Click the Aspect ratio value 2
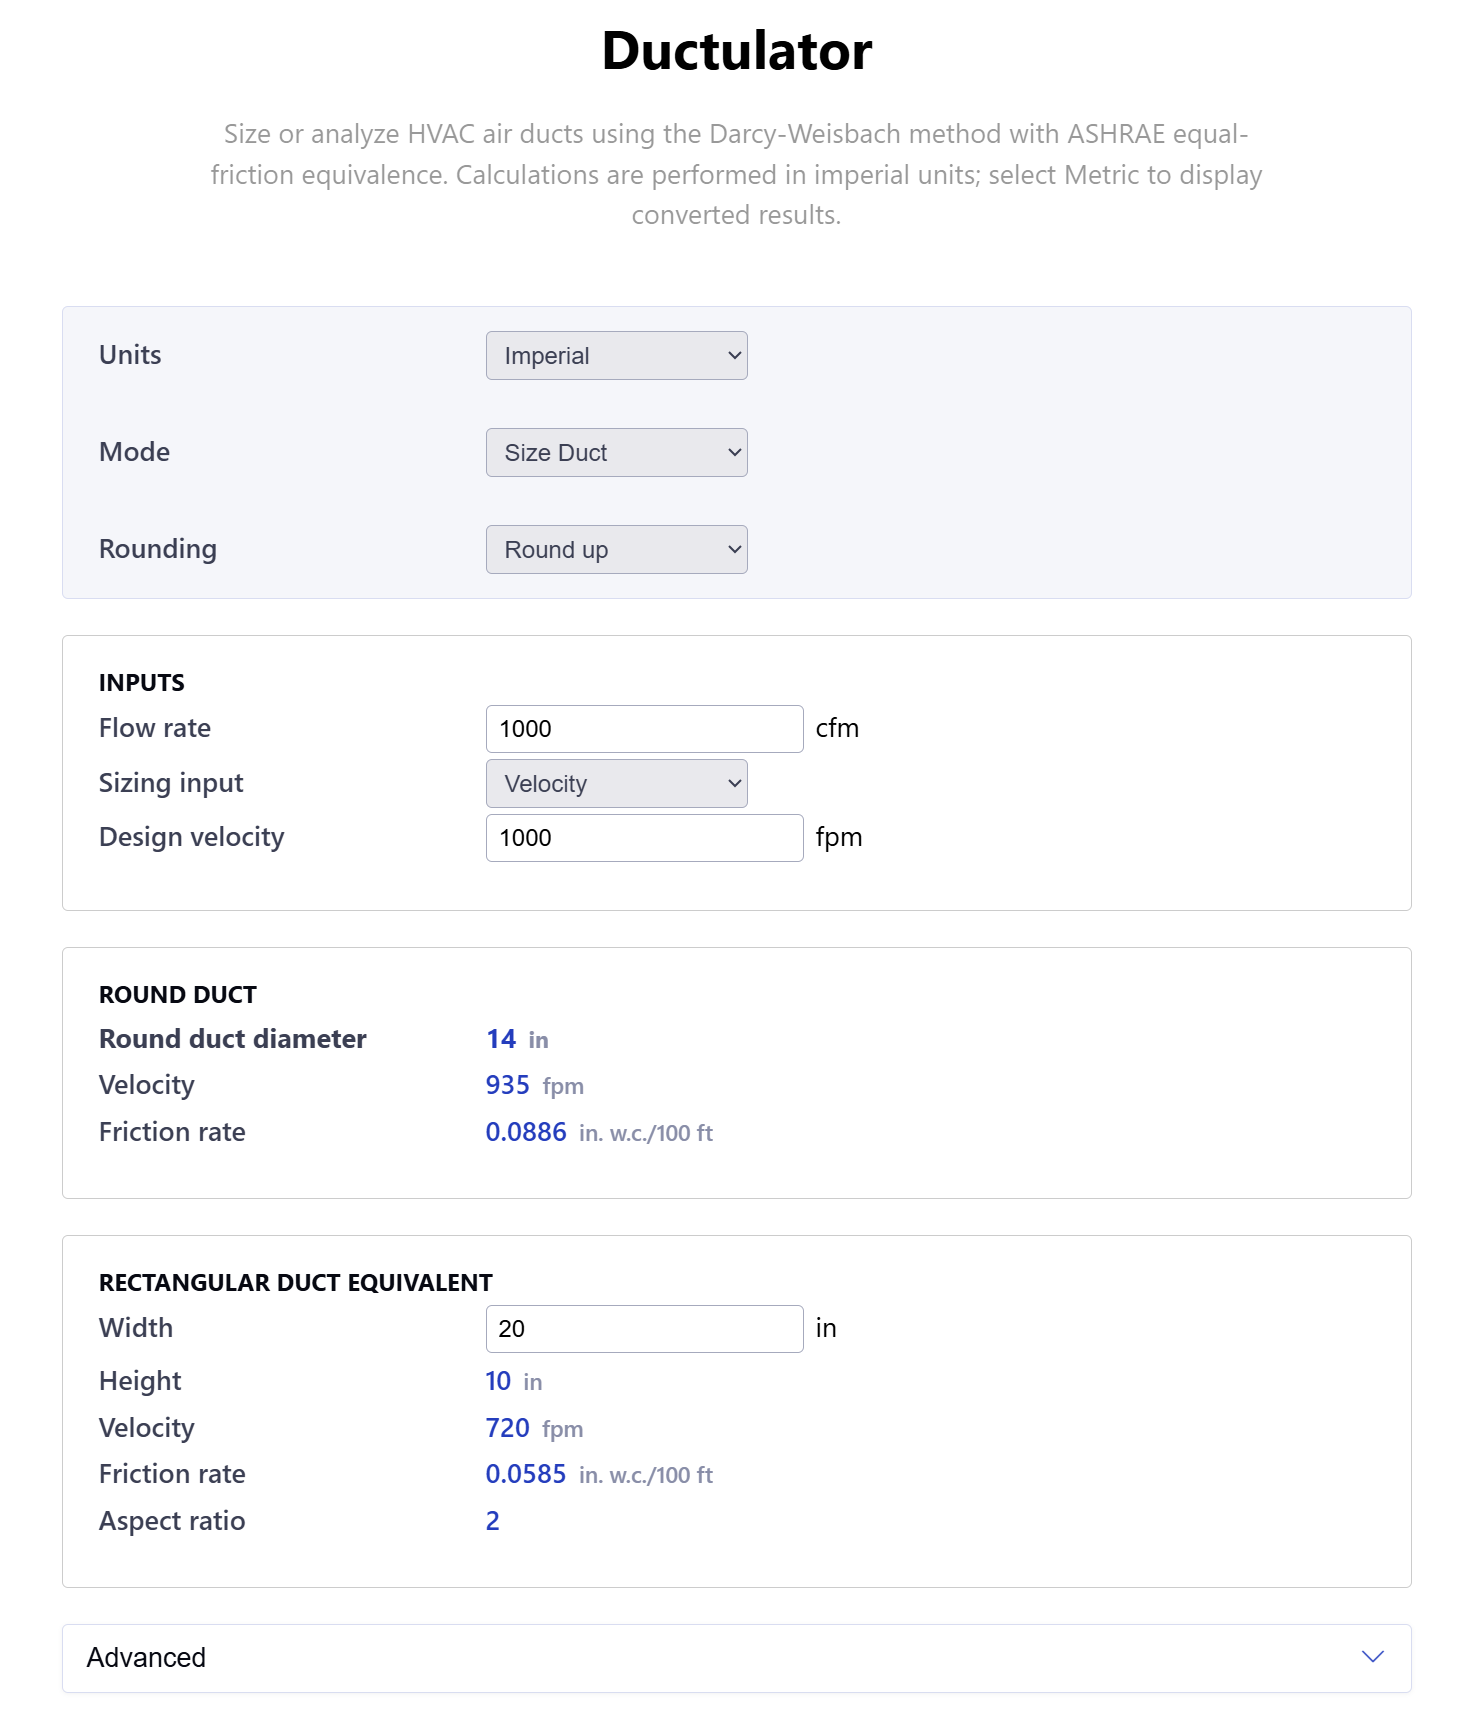1457x1714 pixels. pyautogui.click(x=492, y=1521)
